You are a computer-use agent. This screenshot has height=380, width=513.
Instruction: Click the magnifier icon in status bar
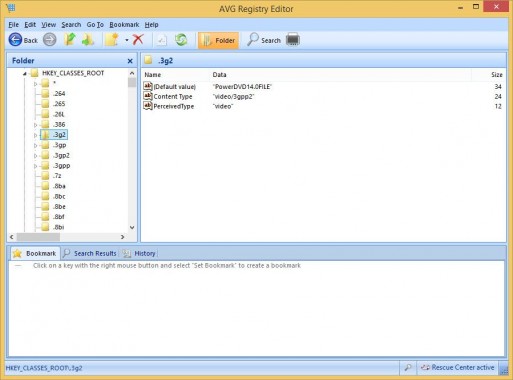click(408, 367)
